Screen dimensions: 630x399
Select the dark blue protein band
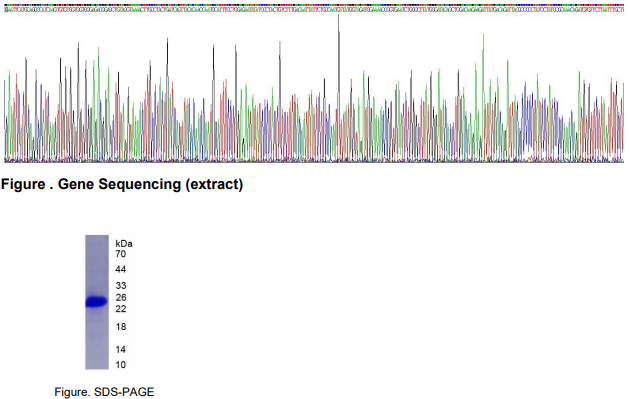(x=96, y=301)
